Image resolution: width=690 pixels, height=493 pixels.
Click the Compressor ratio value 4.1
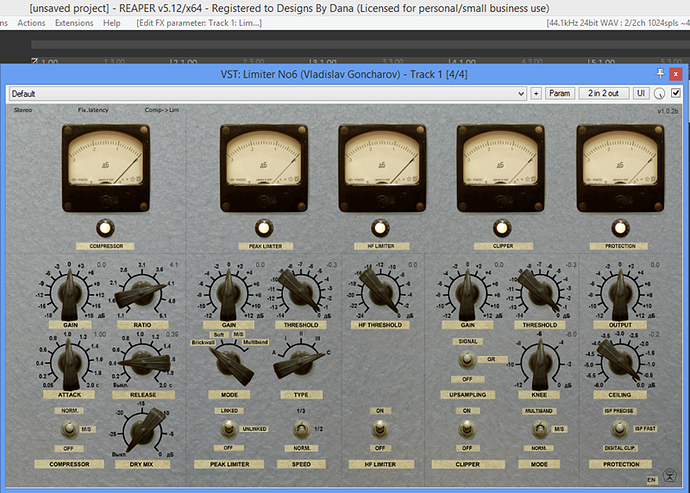173,265
